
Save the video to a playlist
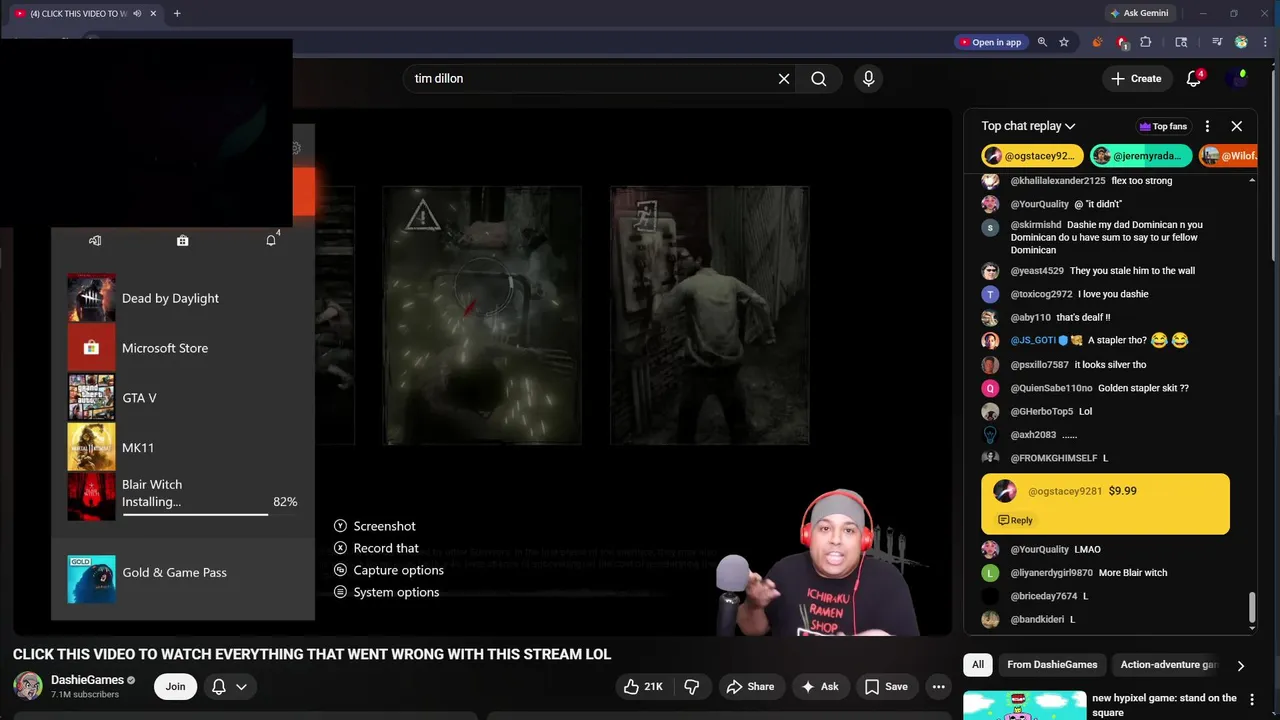pyautogui.click(x=886, y=686)
